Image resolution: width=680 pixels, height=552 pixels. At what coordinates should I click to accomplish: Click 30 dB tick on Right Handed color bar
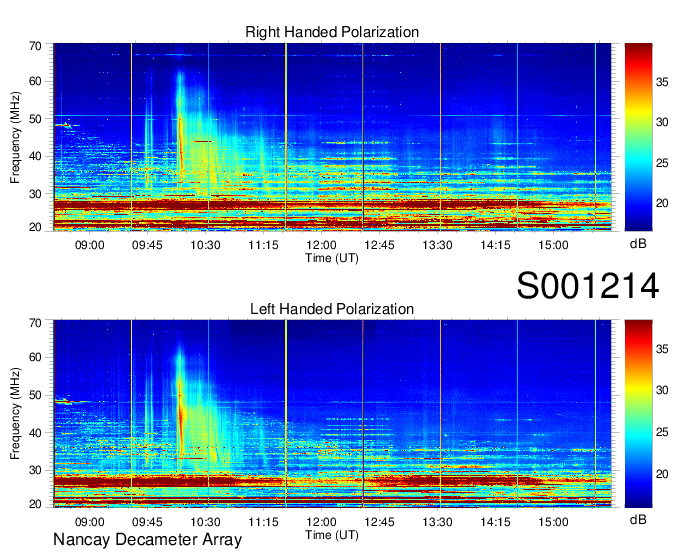[x=662, y=122]
